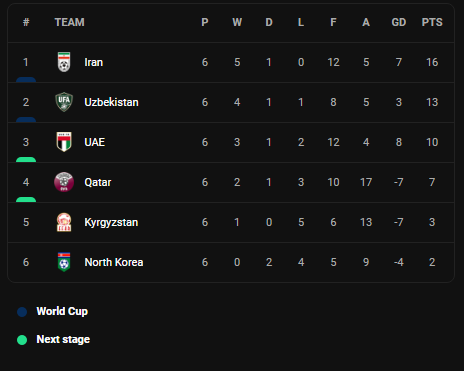Click the Uzbekistan UFA crest icon
464x371 pixels.
pyautogui.click(x=64, y=102)
